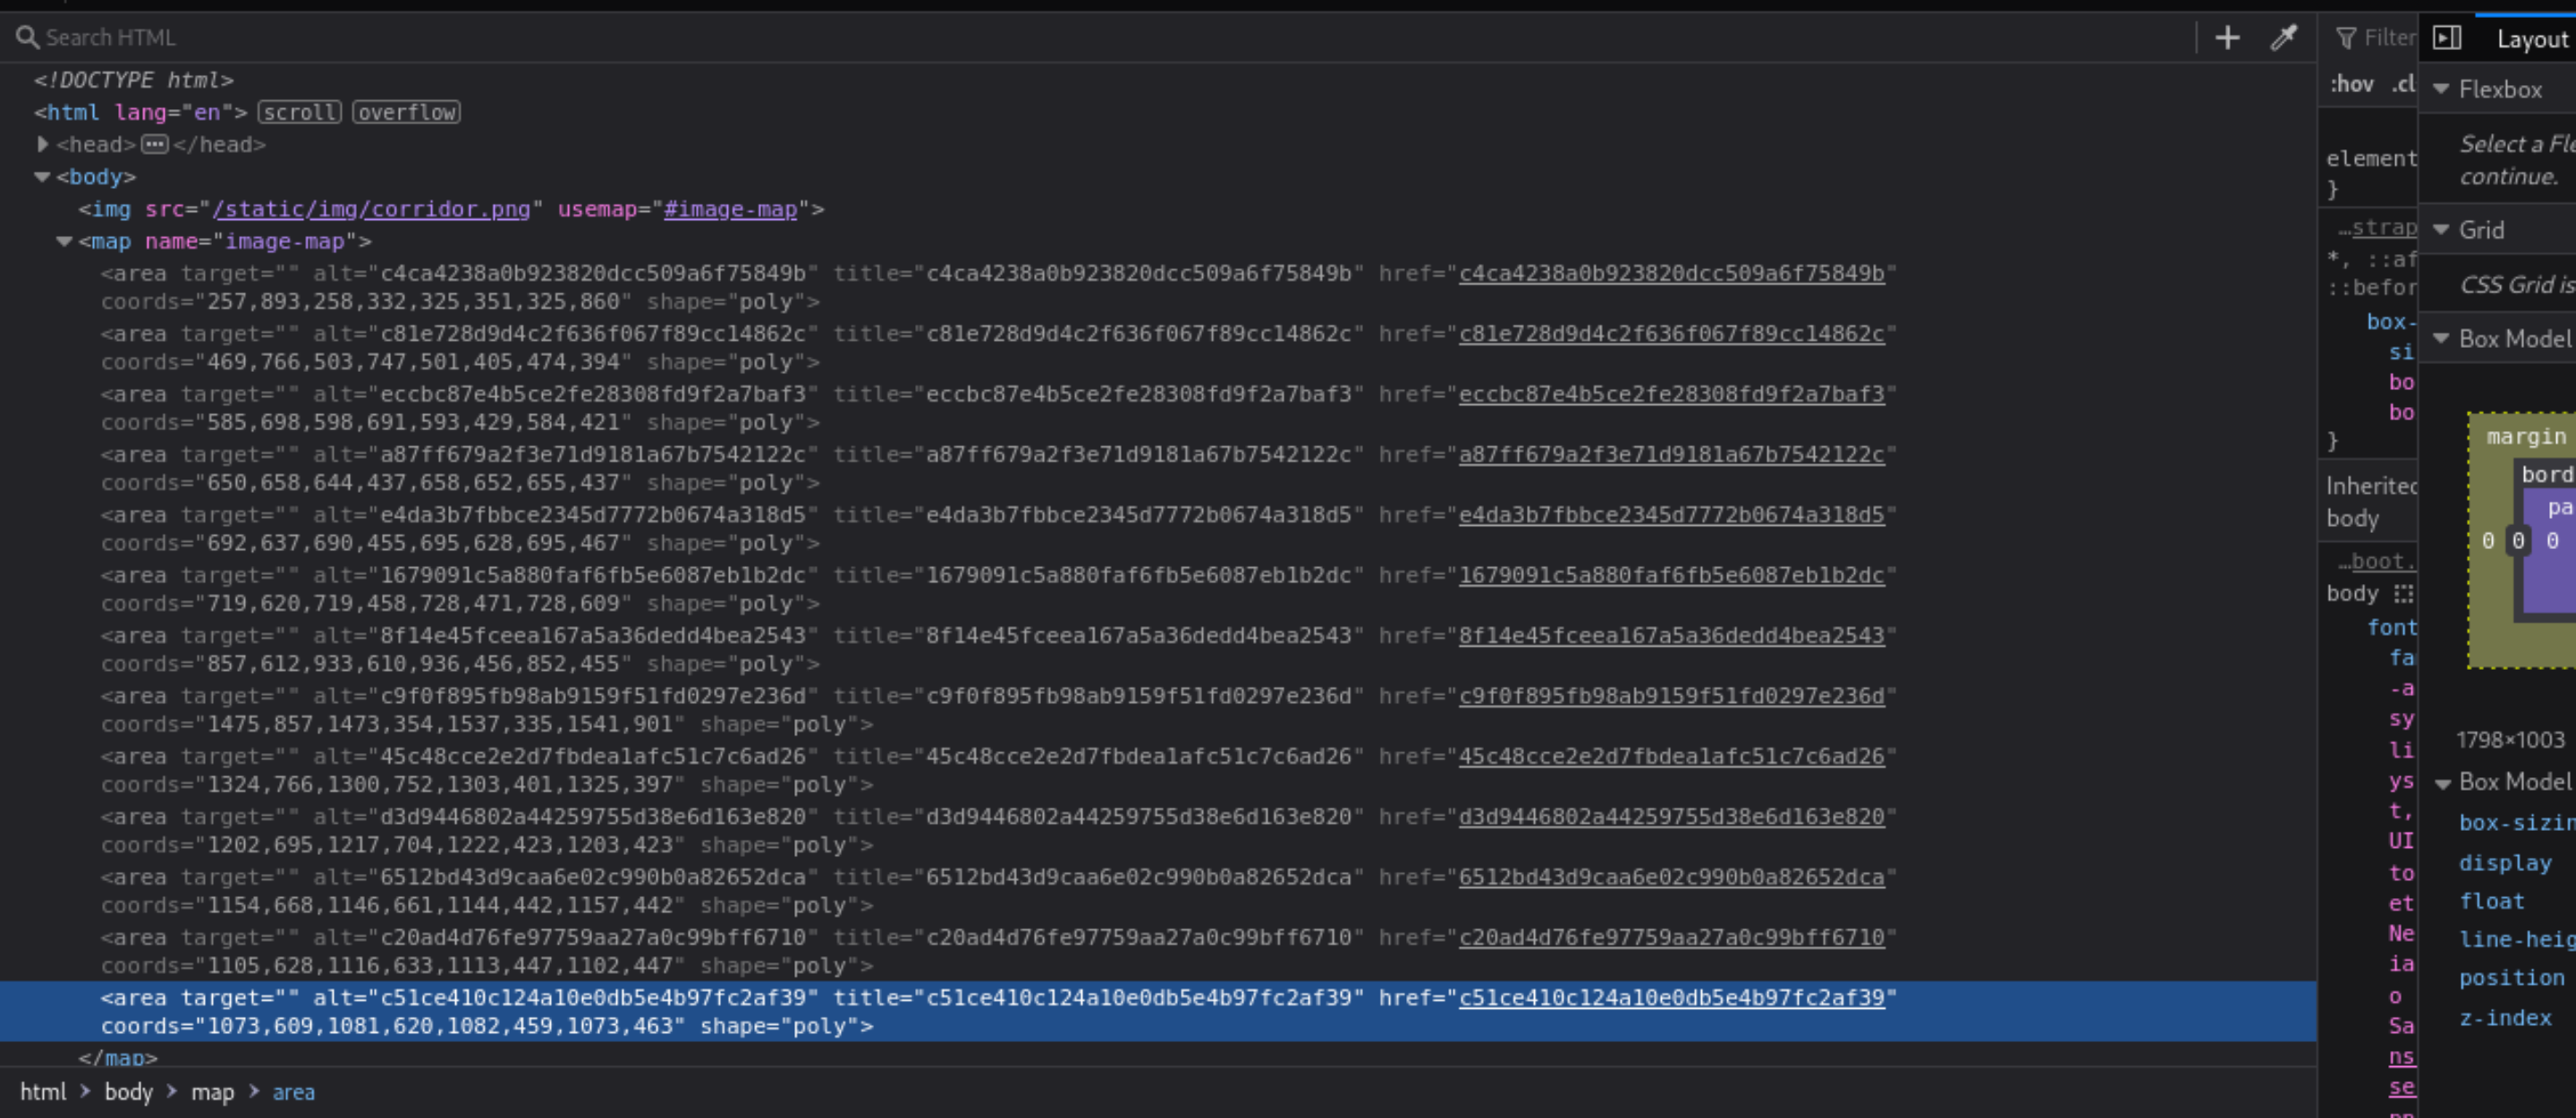Select the closing map tag line
Screen dimensions: 2576x1118
click(x=118, y=1056)
